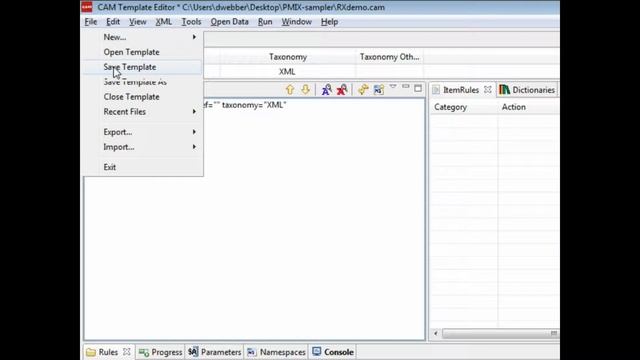Minimize the editor pane
The height and width of the screenshot is (360, 640).
point(405,87)
